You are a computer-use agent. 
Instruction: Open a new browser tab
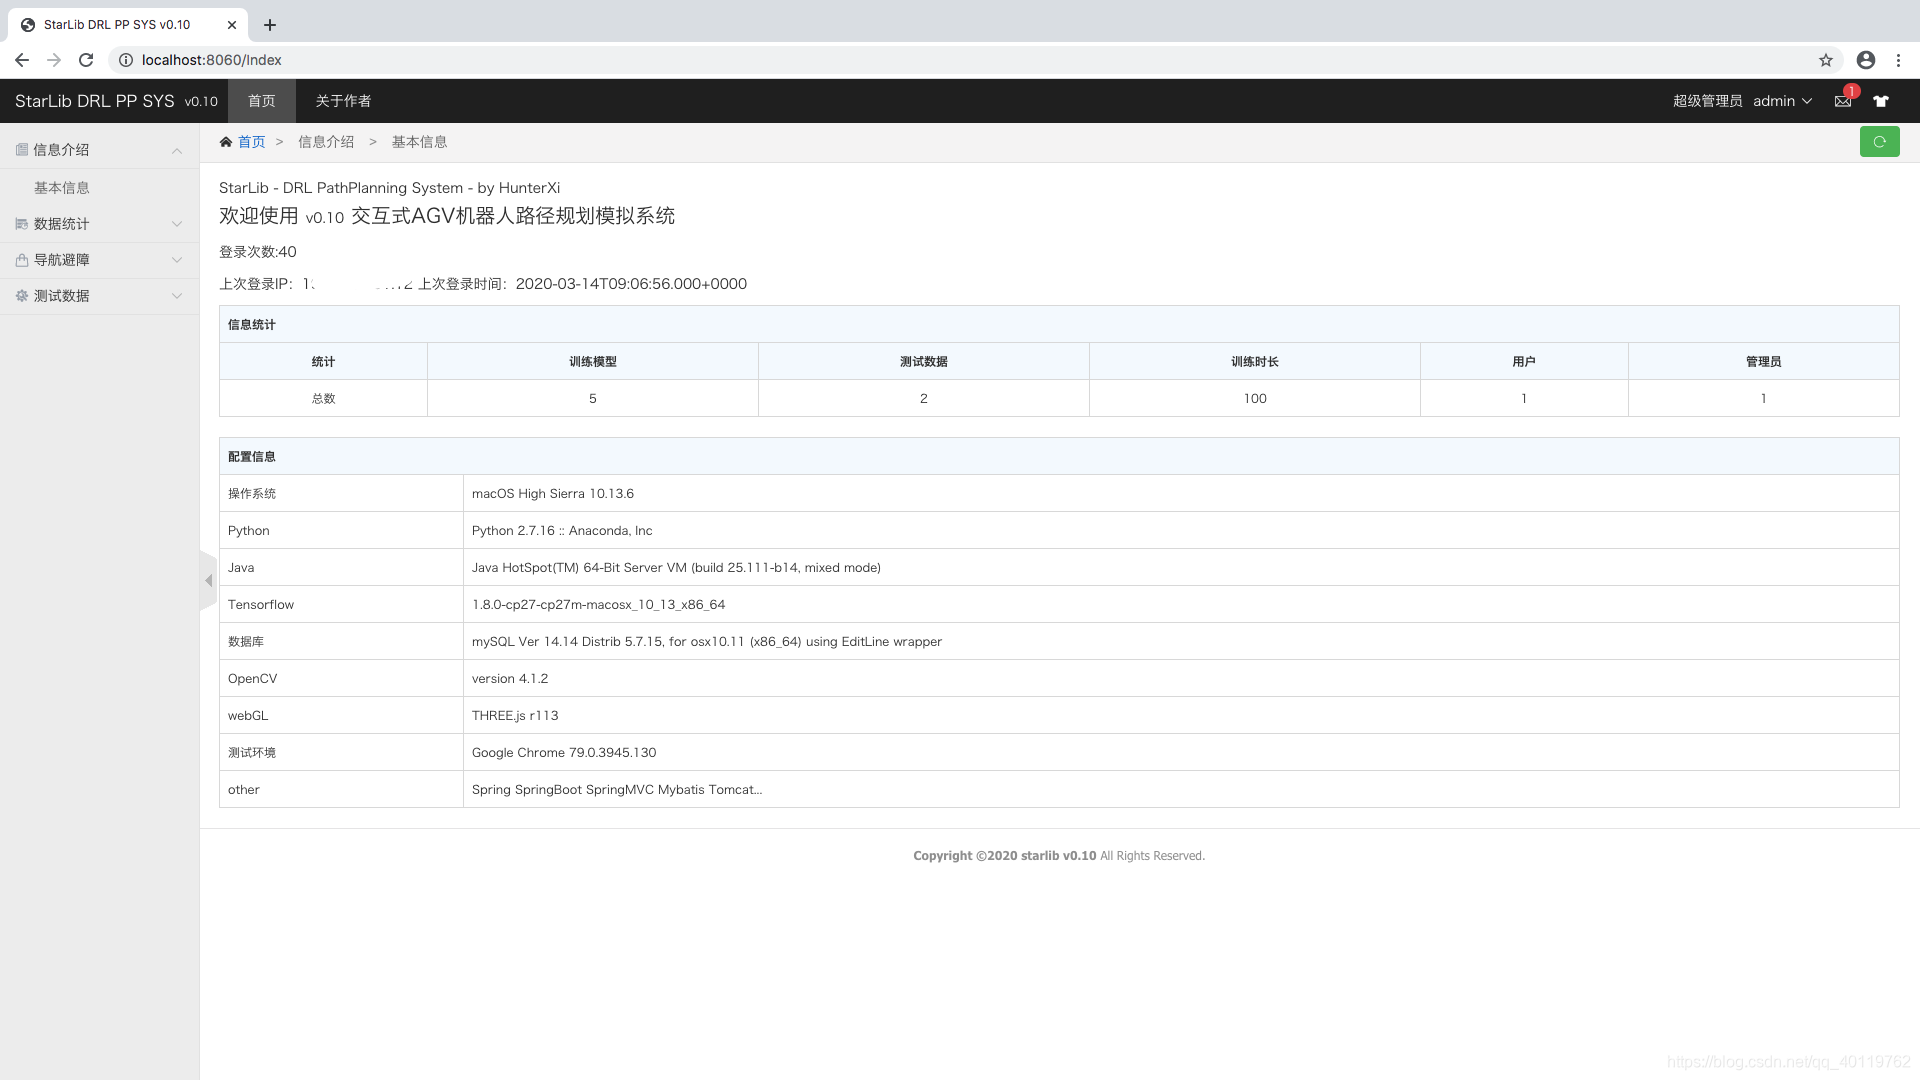270,25
